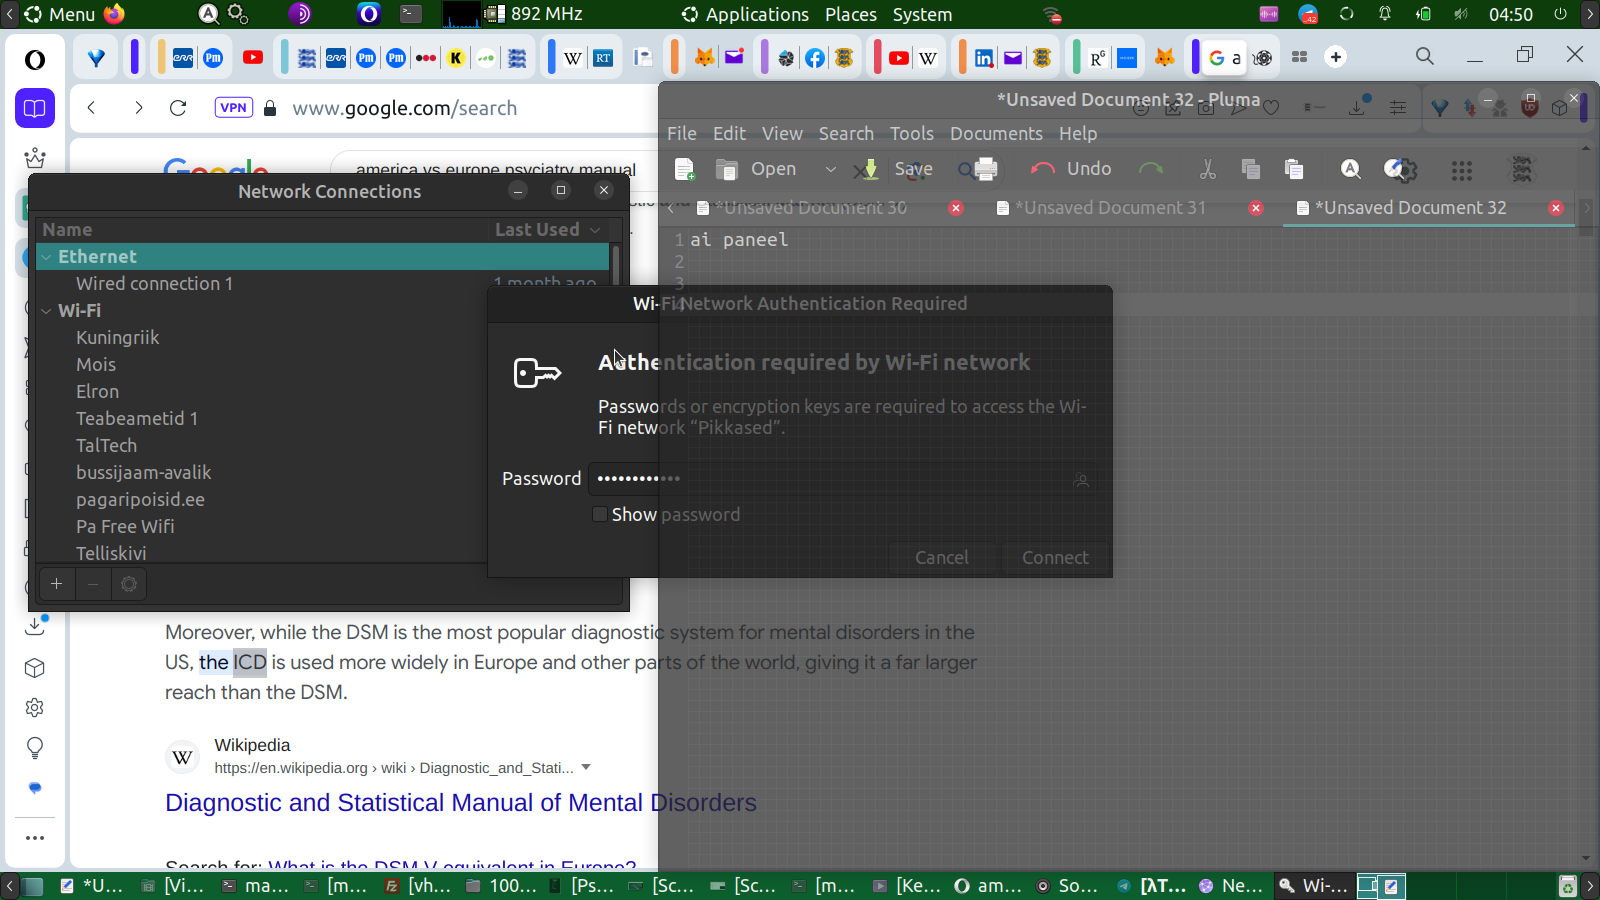Open the dropdown arrow next to Open

830,170
